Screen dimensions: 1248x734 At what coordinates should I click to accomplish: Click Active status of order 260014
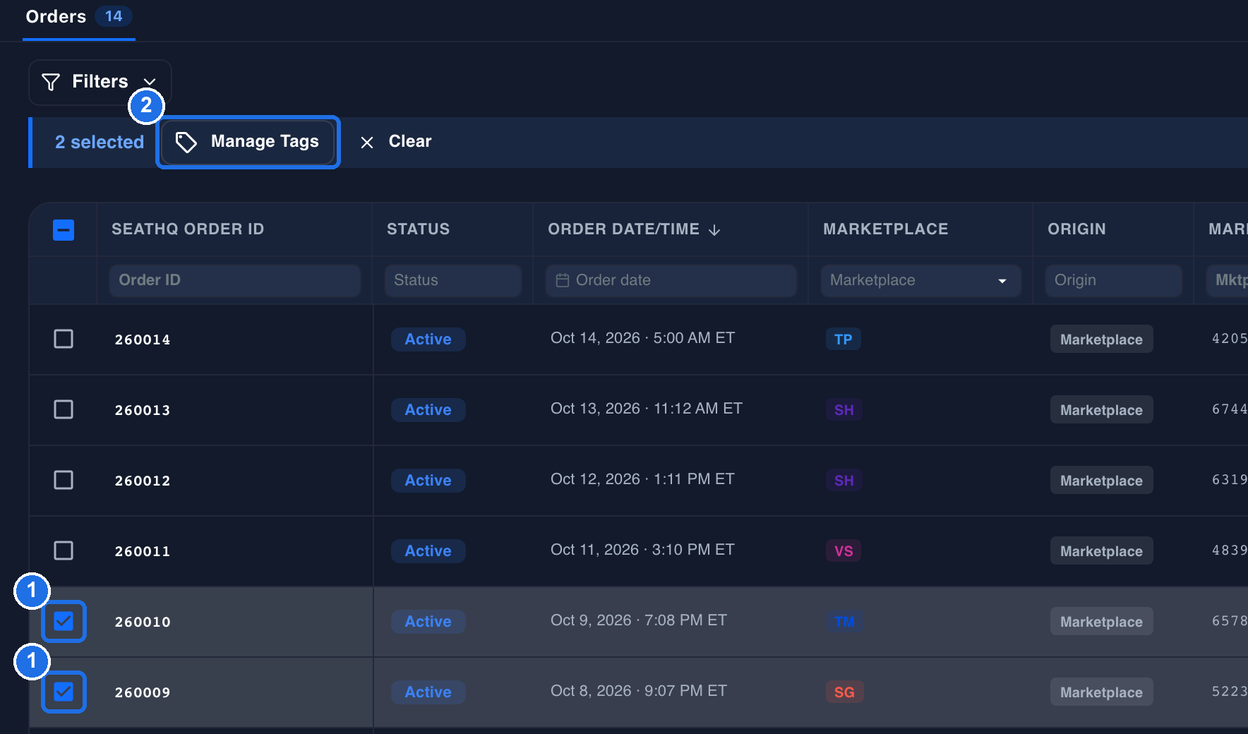point(428,339)
